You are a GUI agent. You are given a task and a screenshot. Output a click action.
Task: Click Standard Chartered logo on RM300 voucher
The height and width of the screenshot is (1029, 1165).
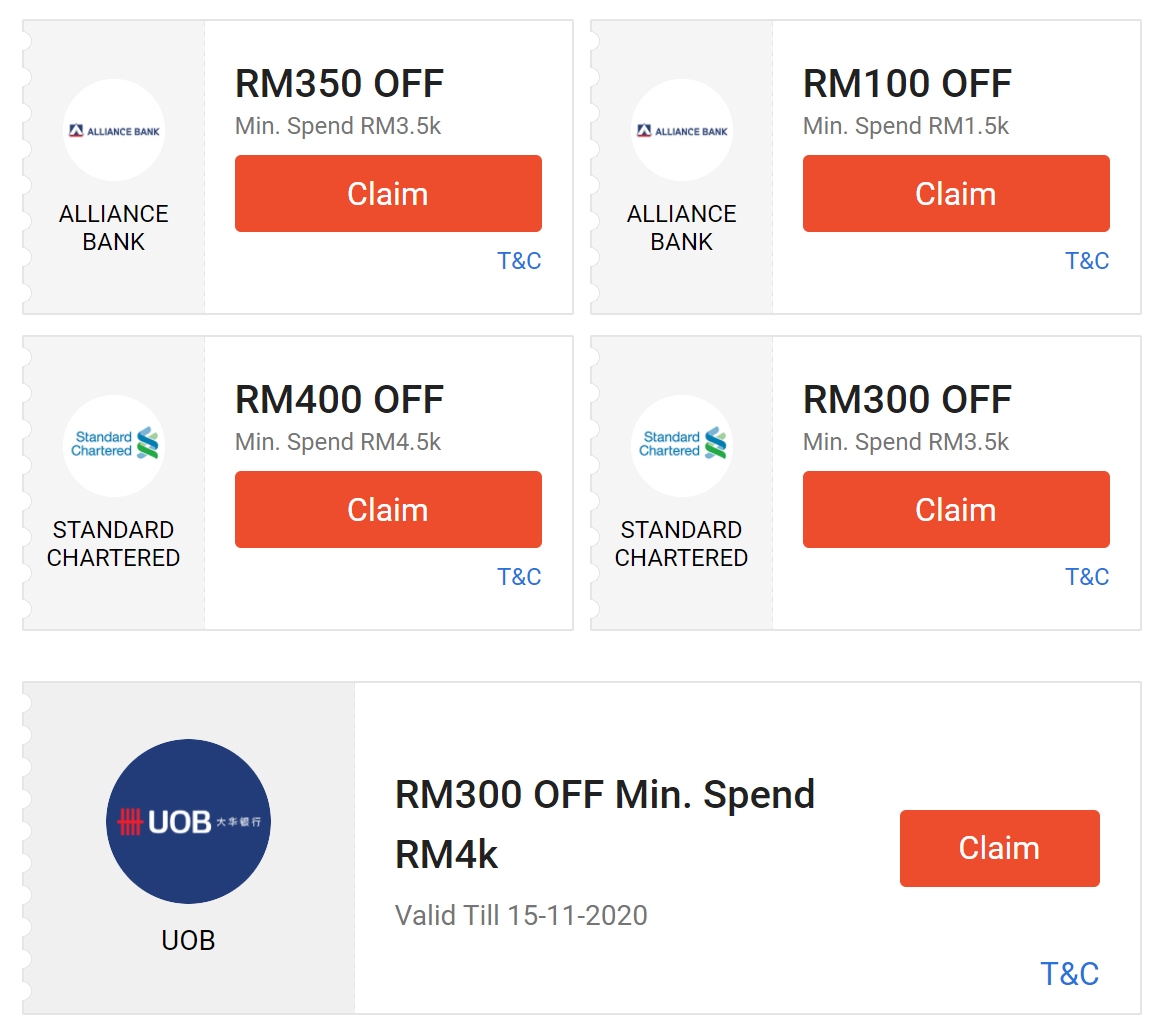[682, 445]
